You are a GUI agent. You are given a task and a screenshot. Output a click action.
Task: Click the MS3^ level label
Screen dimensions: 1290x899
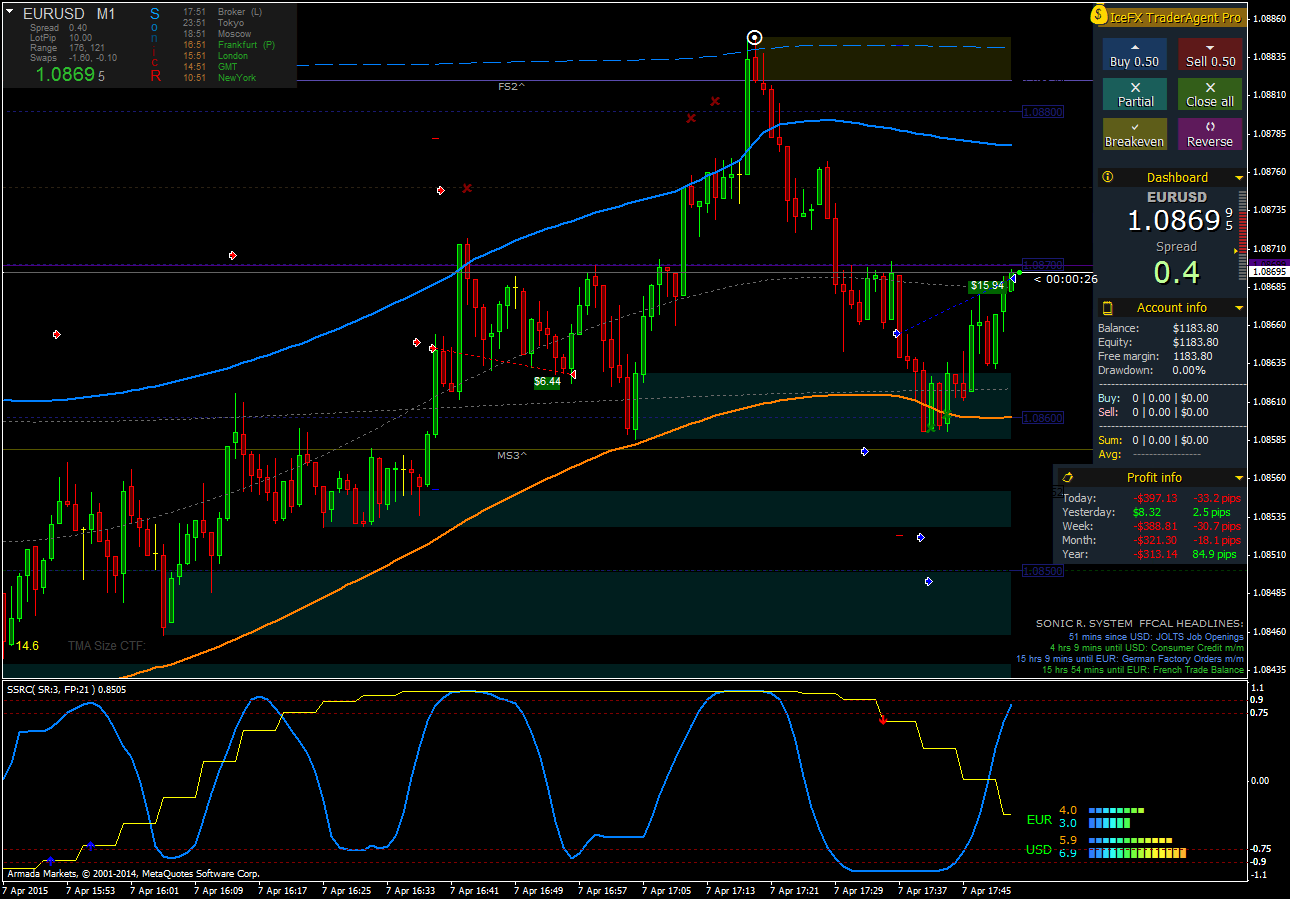[511, 455]
